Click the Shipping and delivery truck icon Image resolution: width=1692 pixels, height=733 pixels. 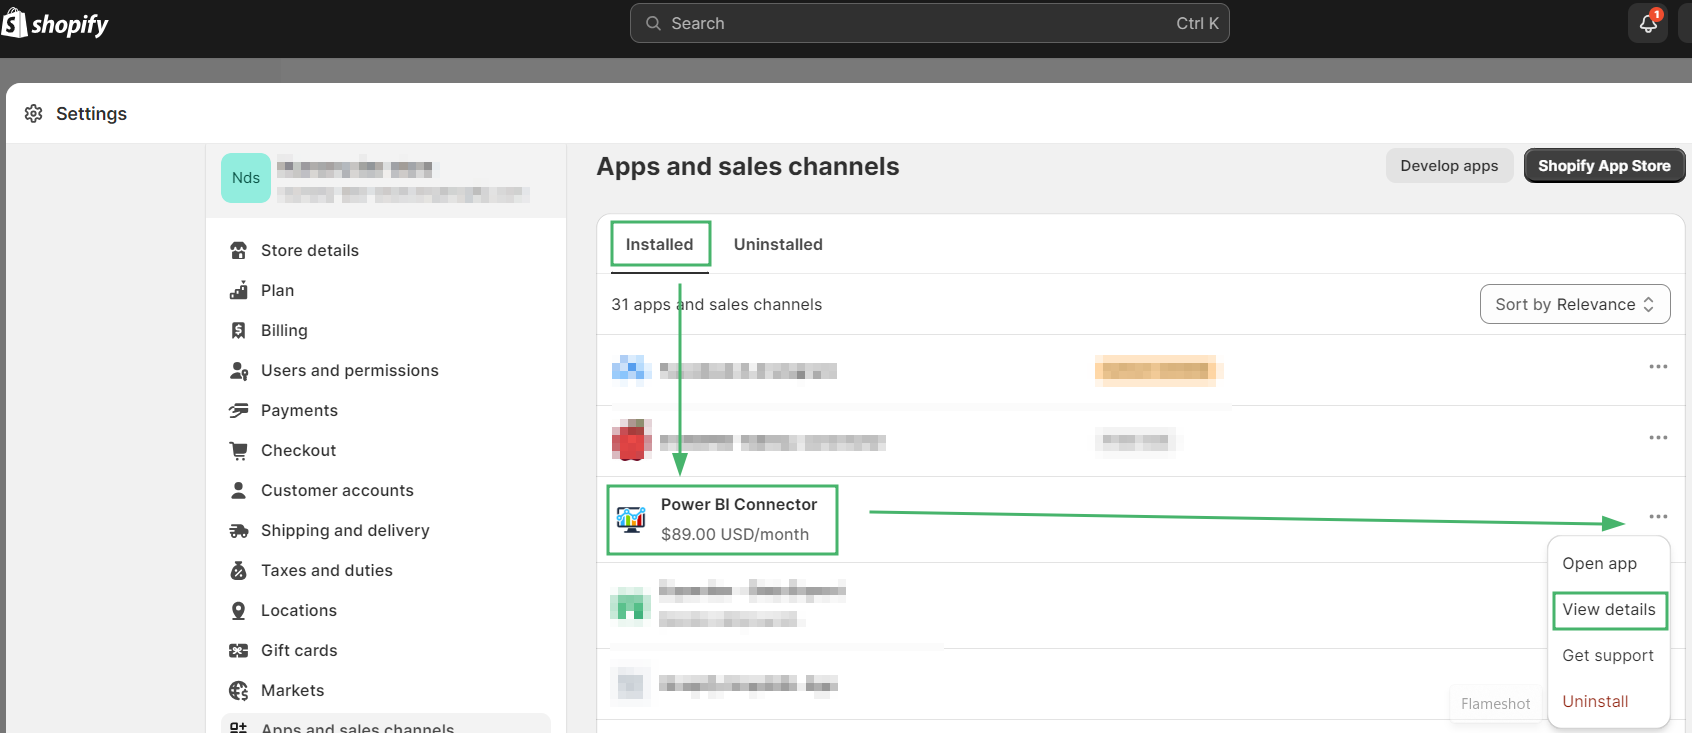pyautogui.click(x=238, y=530)
